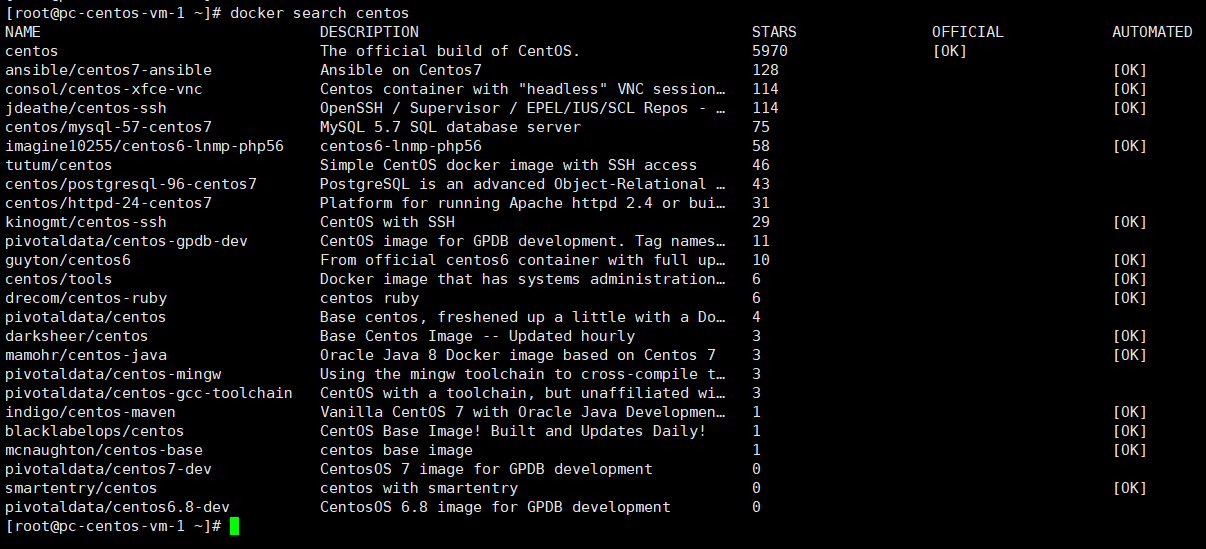Screen dimensions: 1206x549
Task: Click the OFFICIAL column header
Action: click(x=968, y=32)
